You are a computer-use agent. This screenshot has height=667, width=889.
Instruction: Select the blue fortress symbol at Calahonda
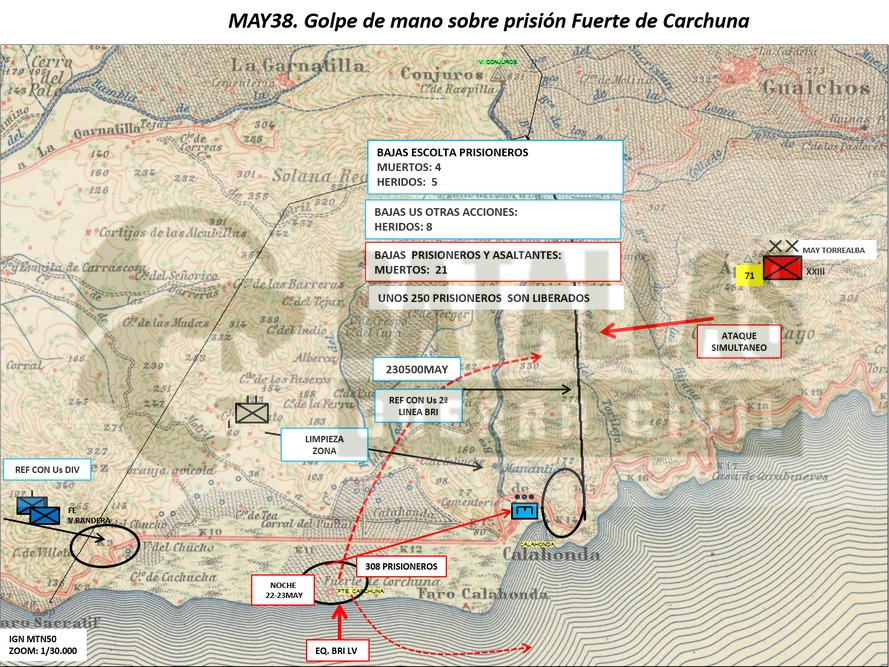(x=524, y=511)
